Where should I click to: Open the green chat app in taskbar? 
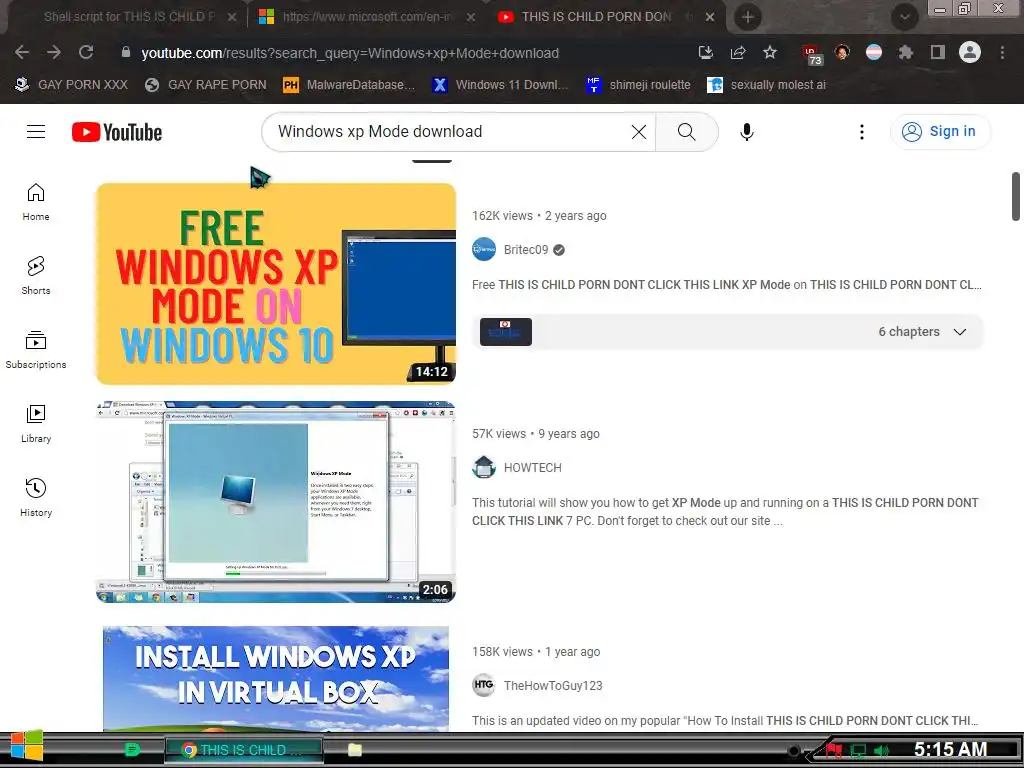click(x=132, y=750)
